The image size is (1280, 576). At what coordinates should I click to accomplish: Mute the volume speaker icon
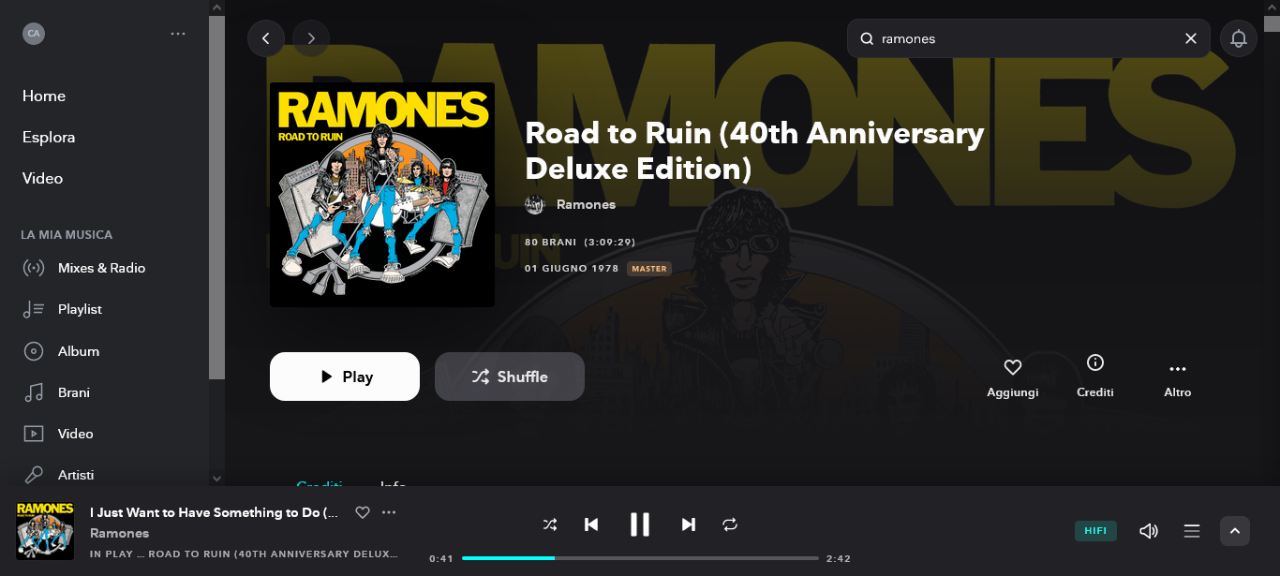1149,531
